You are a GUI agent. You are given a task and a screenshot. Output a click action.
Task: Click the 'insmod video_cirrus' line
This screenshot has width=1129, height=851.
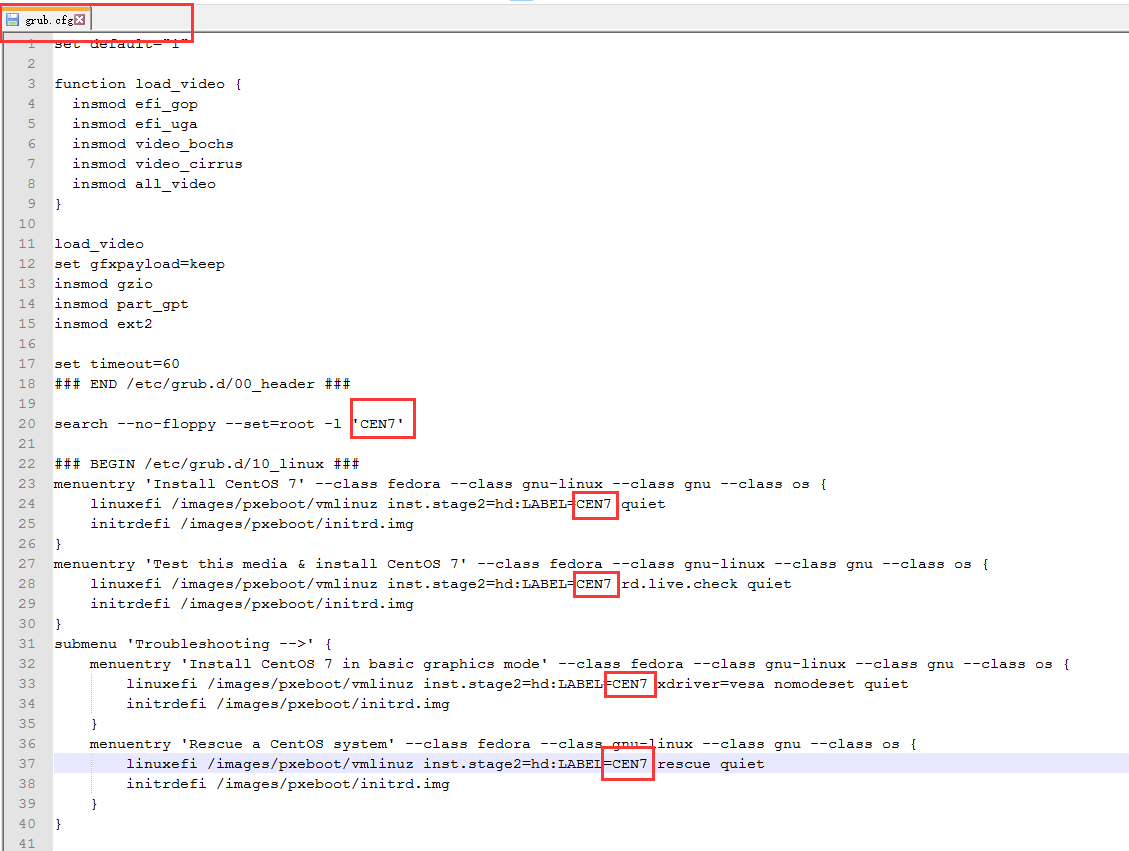[x=157, y=164]
